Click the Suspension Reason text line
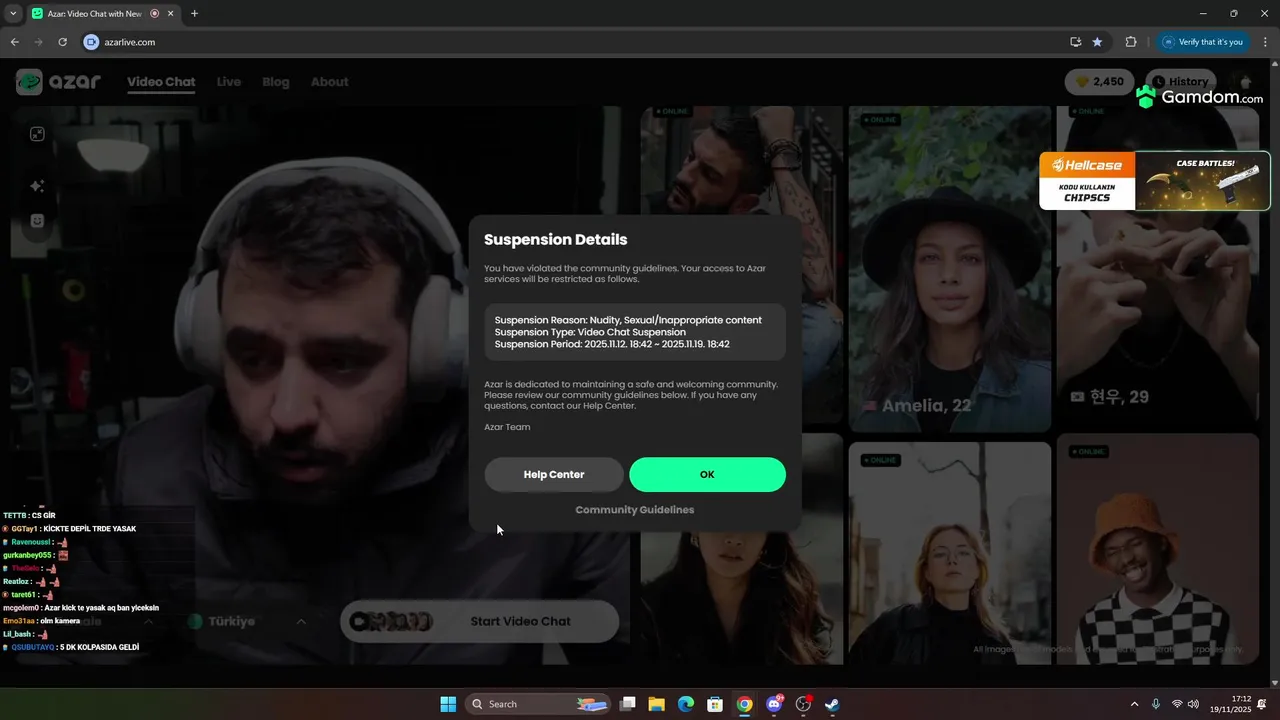The height and width of the screenshot is (720, 1280). click(x=628, y=320)
